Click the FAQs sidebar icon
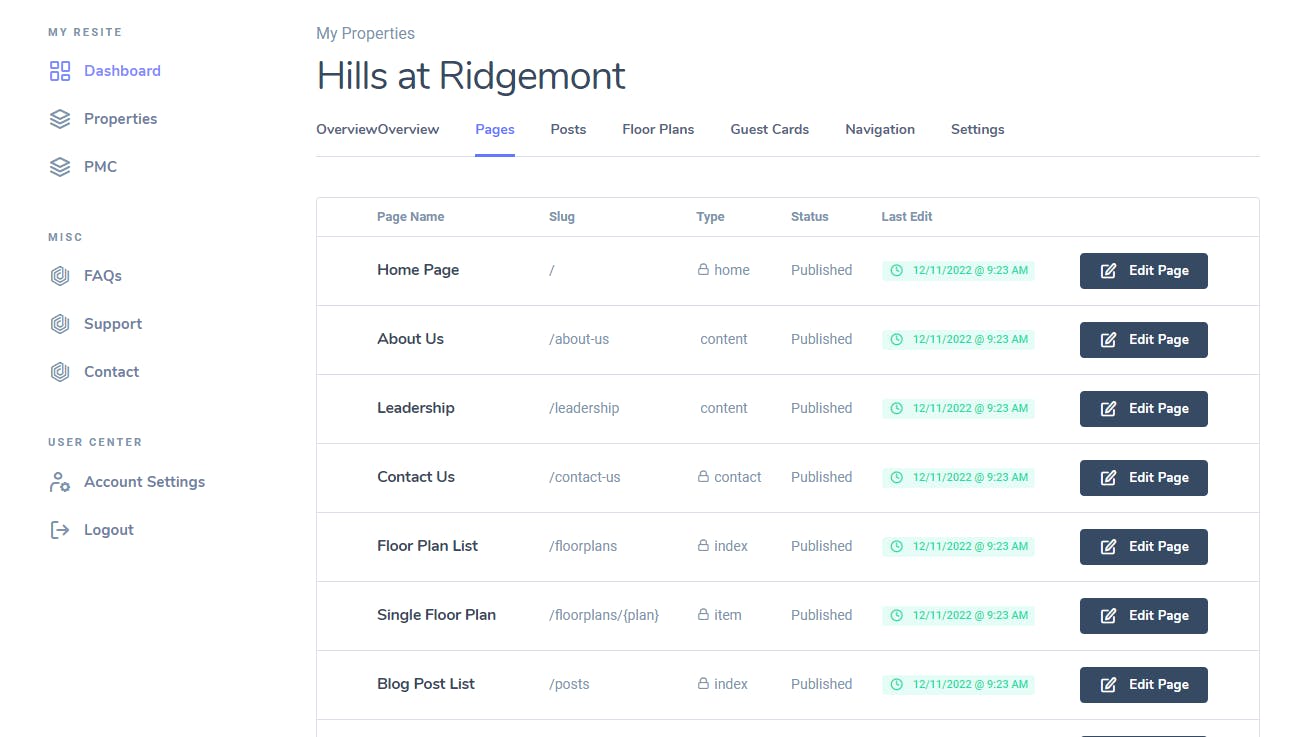Viewport: 1312px width, 737px height. (x=60, y=276)
